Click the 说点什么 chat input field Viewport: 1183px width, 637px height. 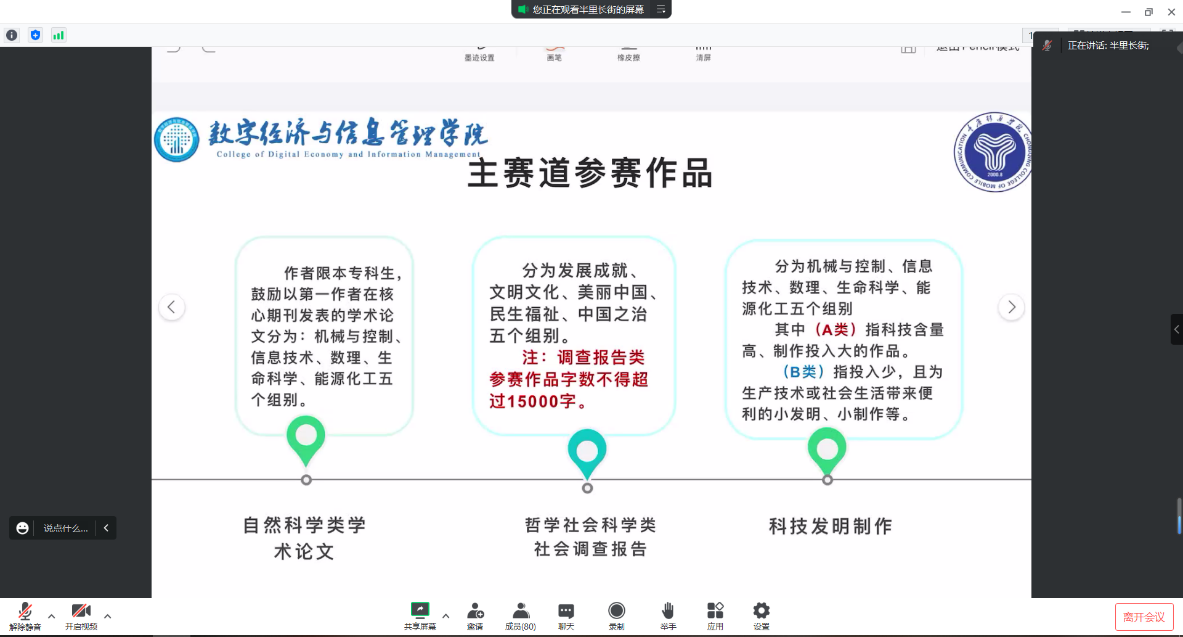point(65,528)
